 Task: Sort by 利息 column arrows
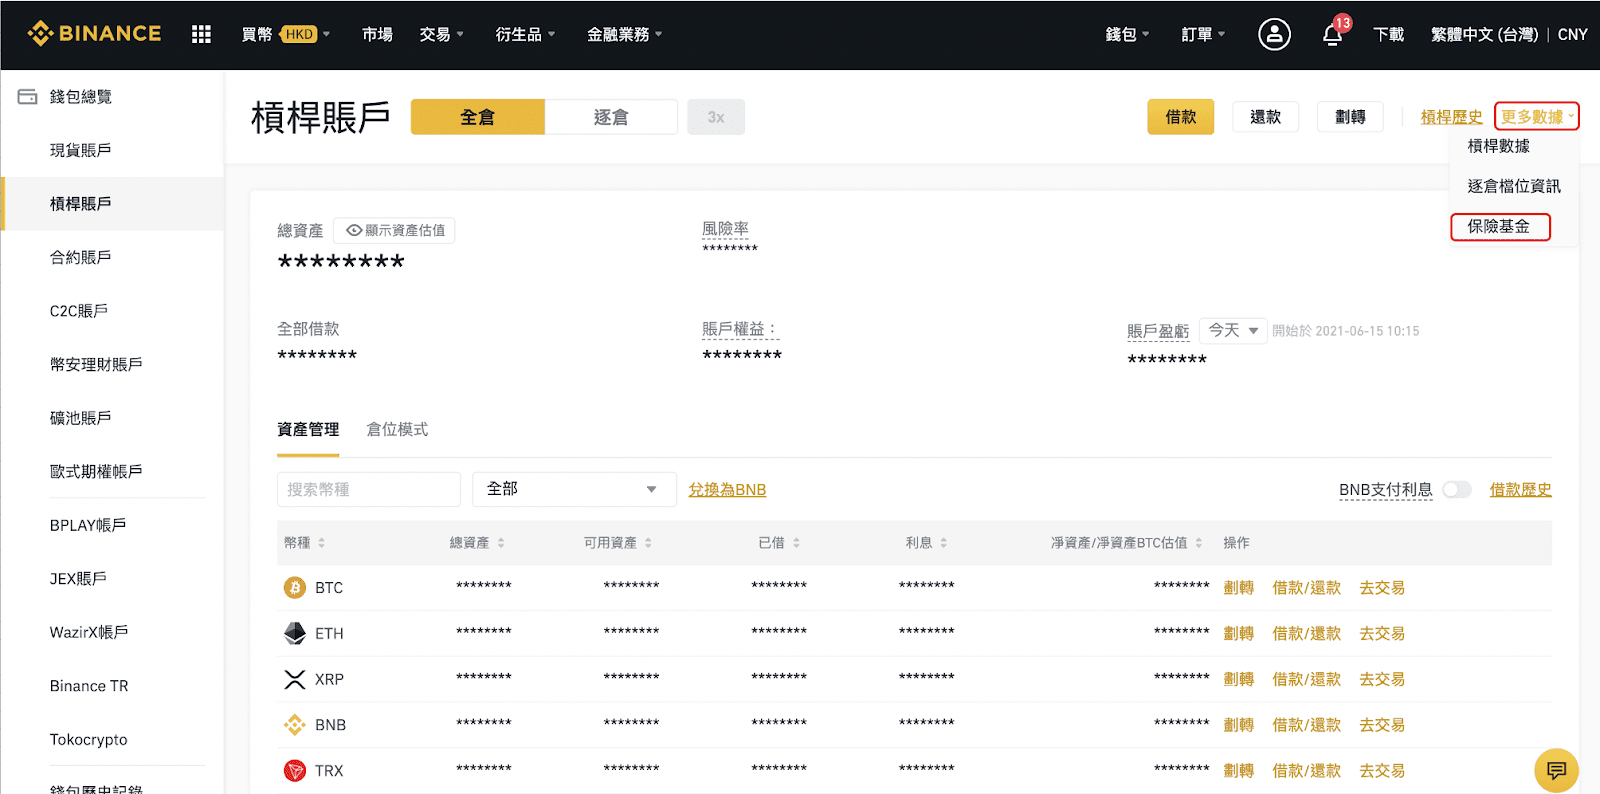pyautogui.click(x=943, y=543)
